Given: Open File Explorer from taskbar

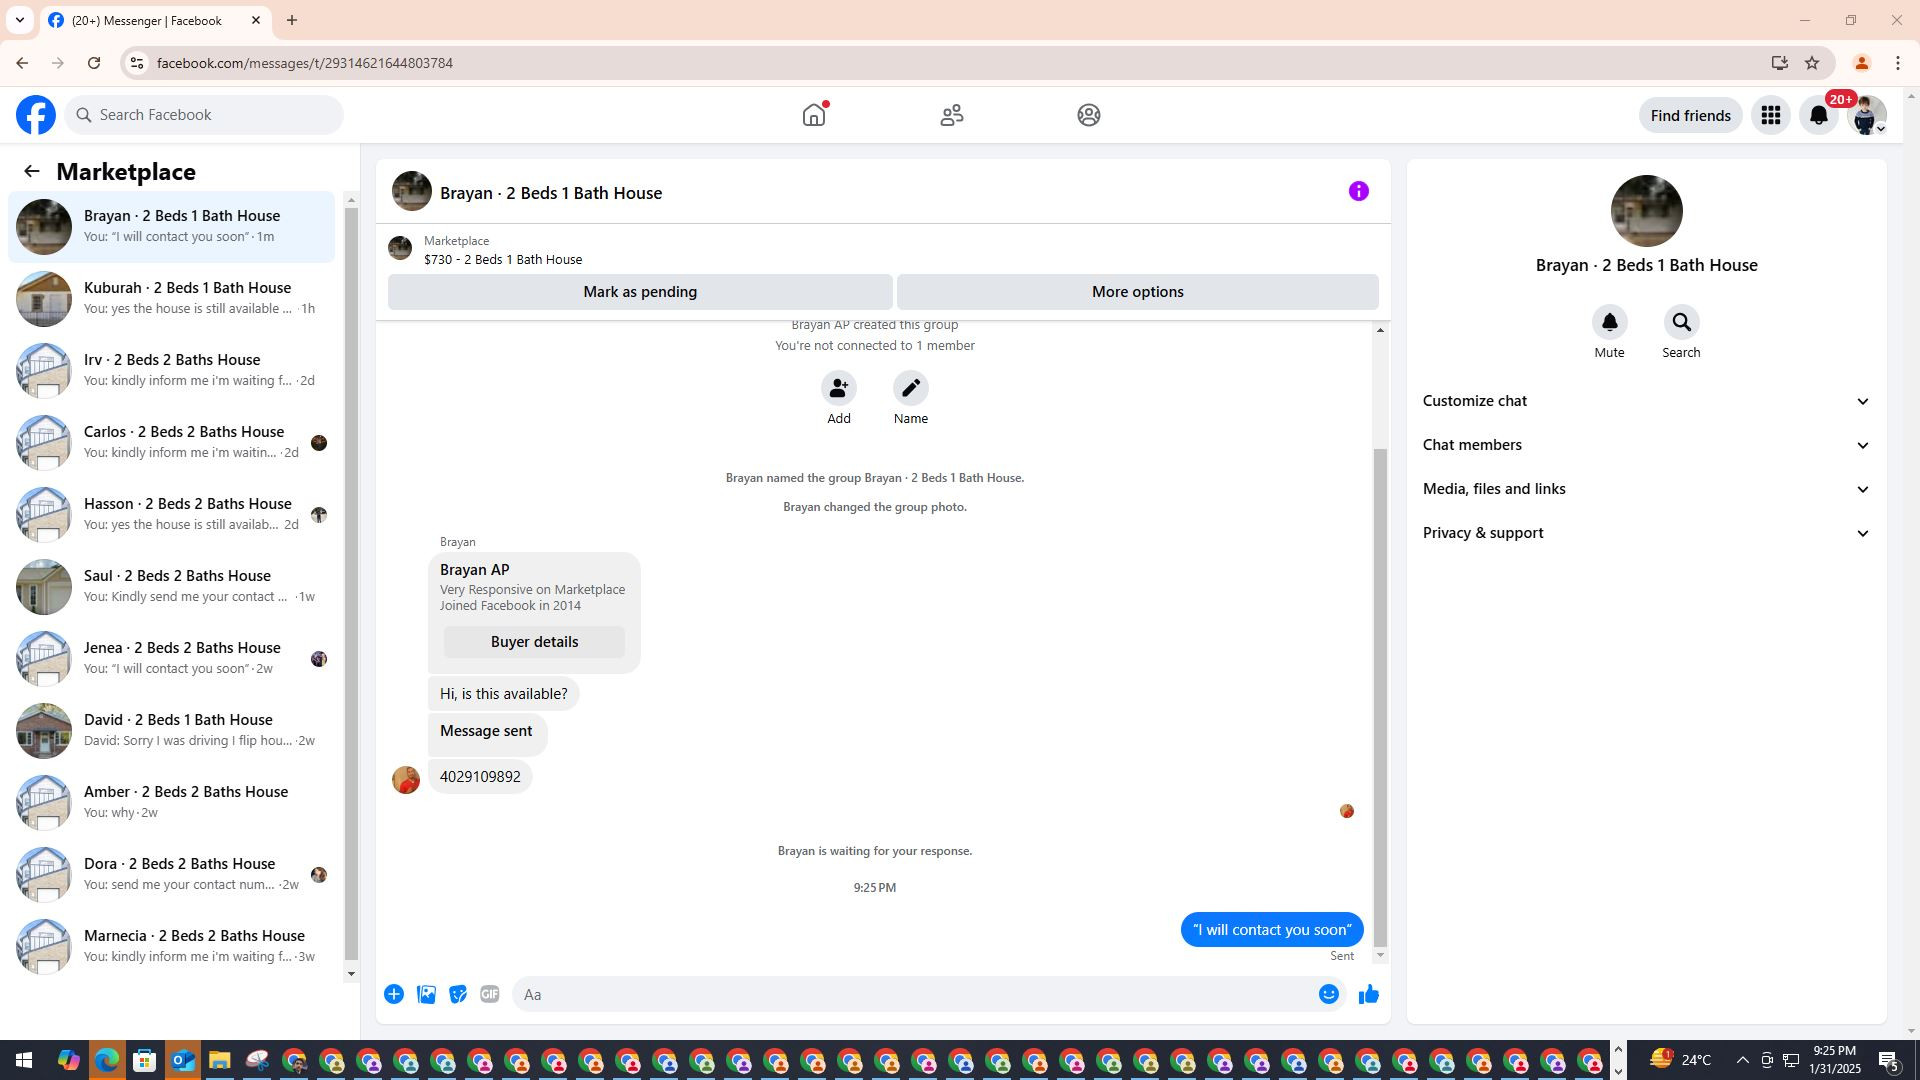Looking at the screenshot, I should (220, 1060).
